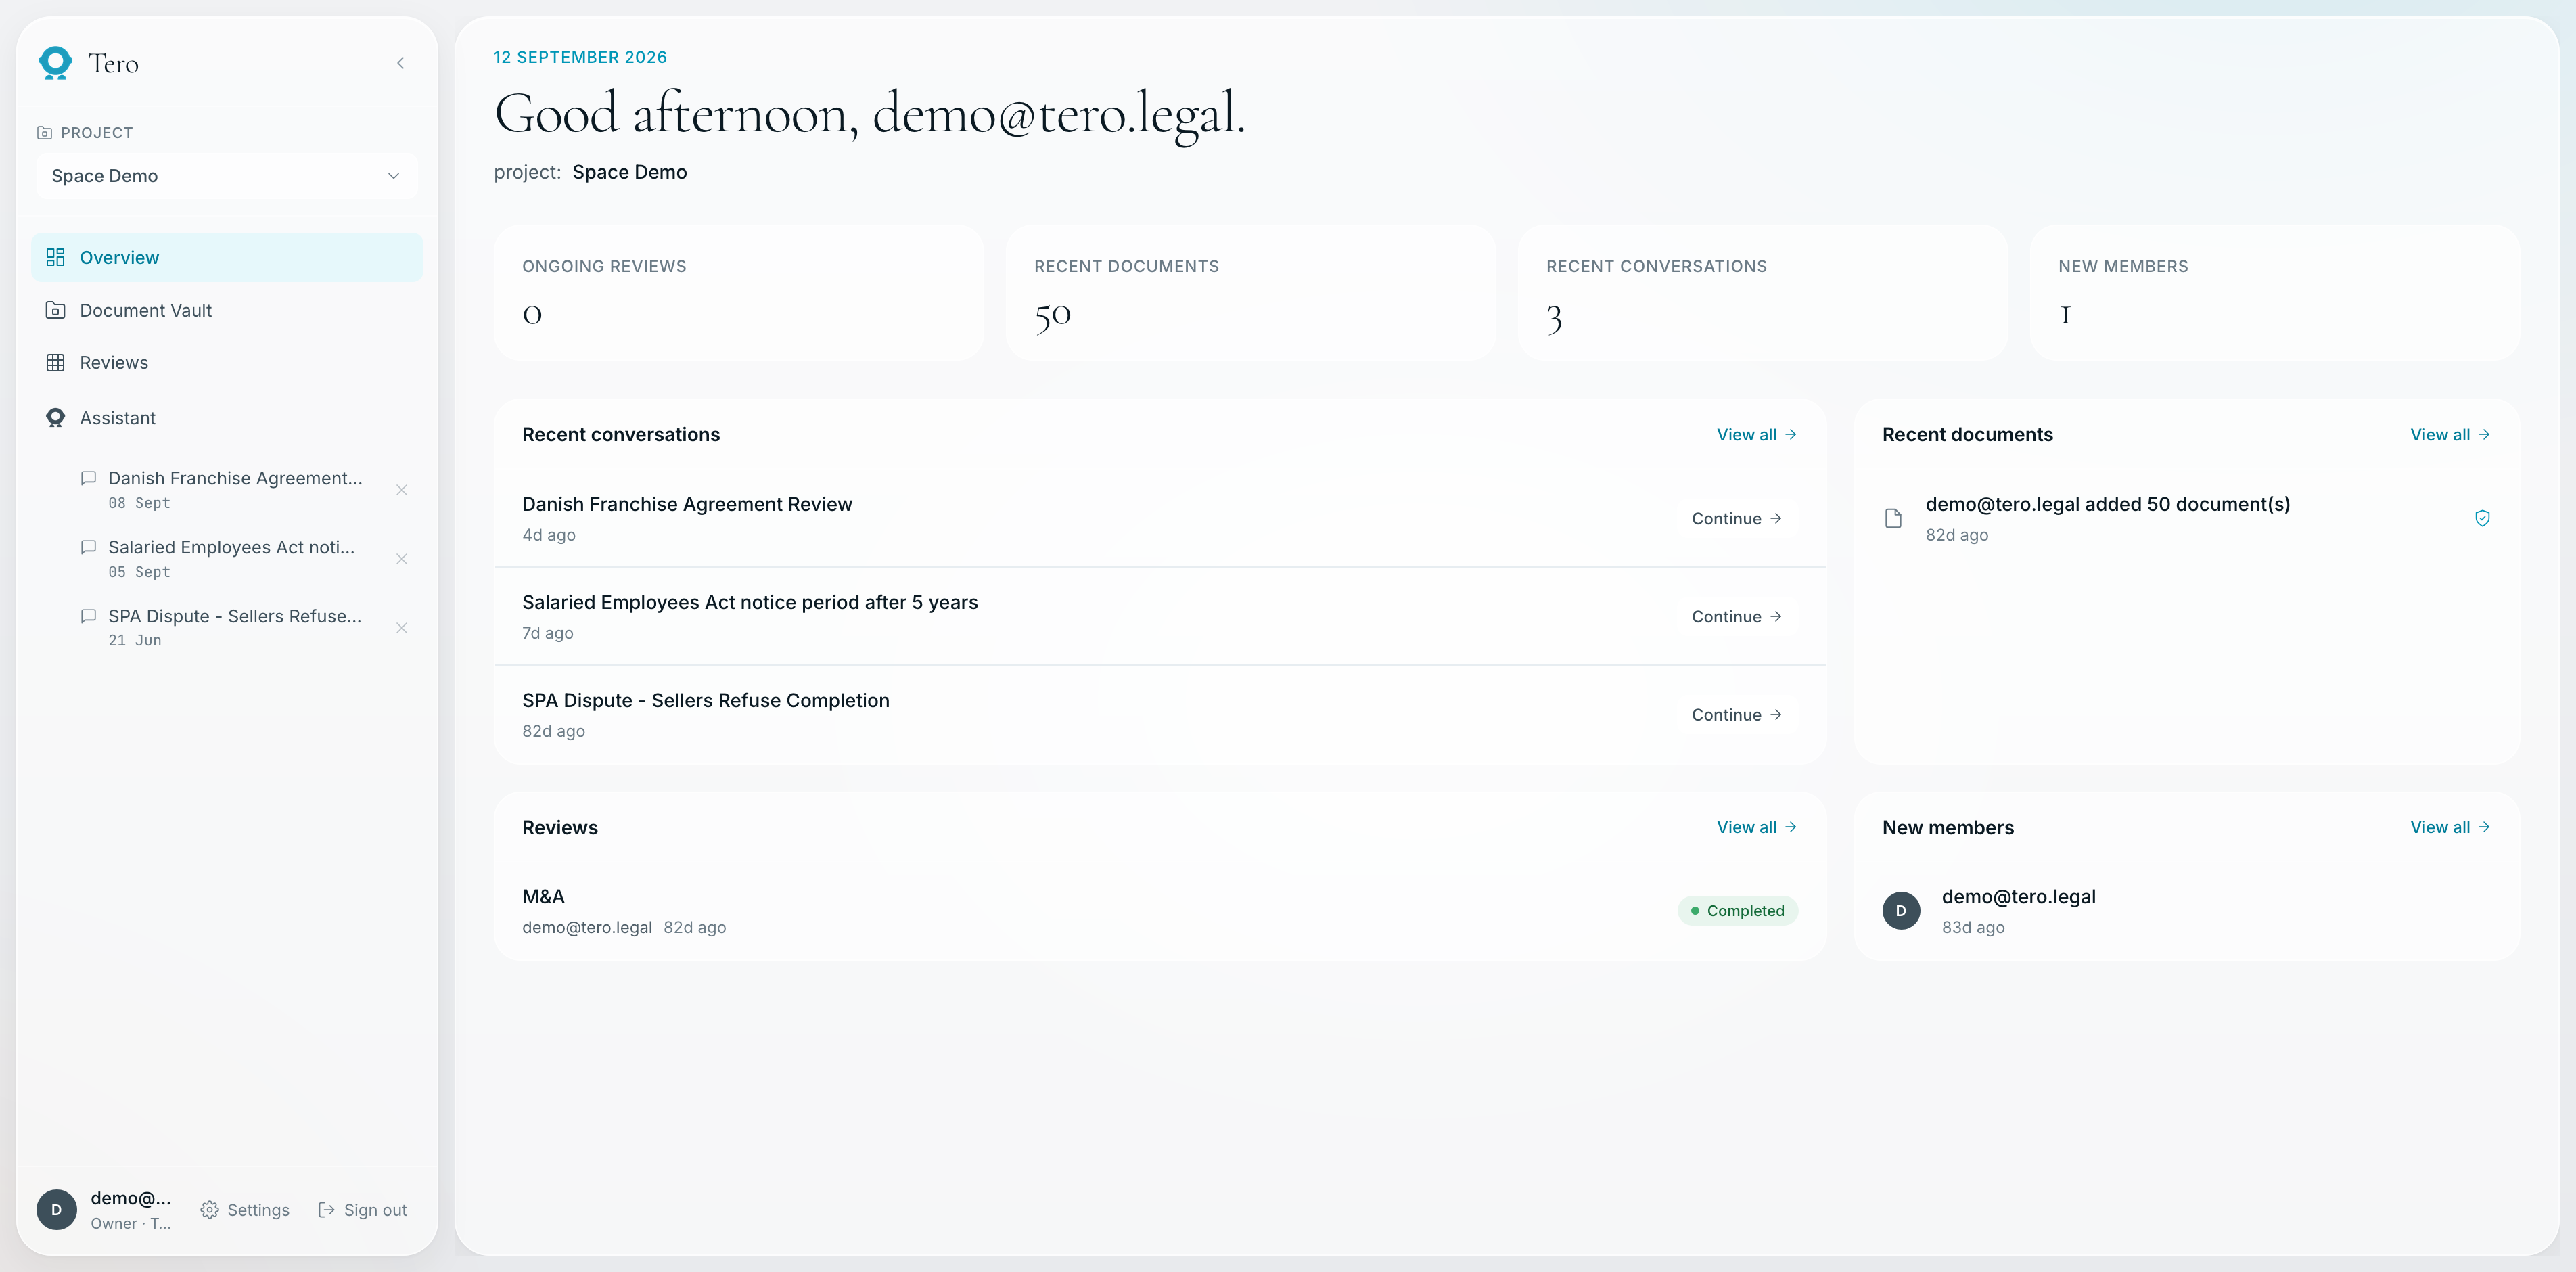2576x1272 pixels.
Task: Continue the Salaried Employees Act conversation
Action: pos(1737,616)
